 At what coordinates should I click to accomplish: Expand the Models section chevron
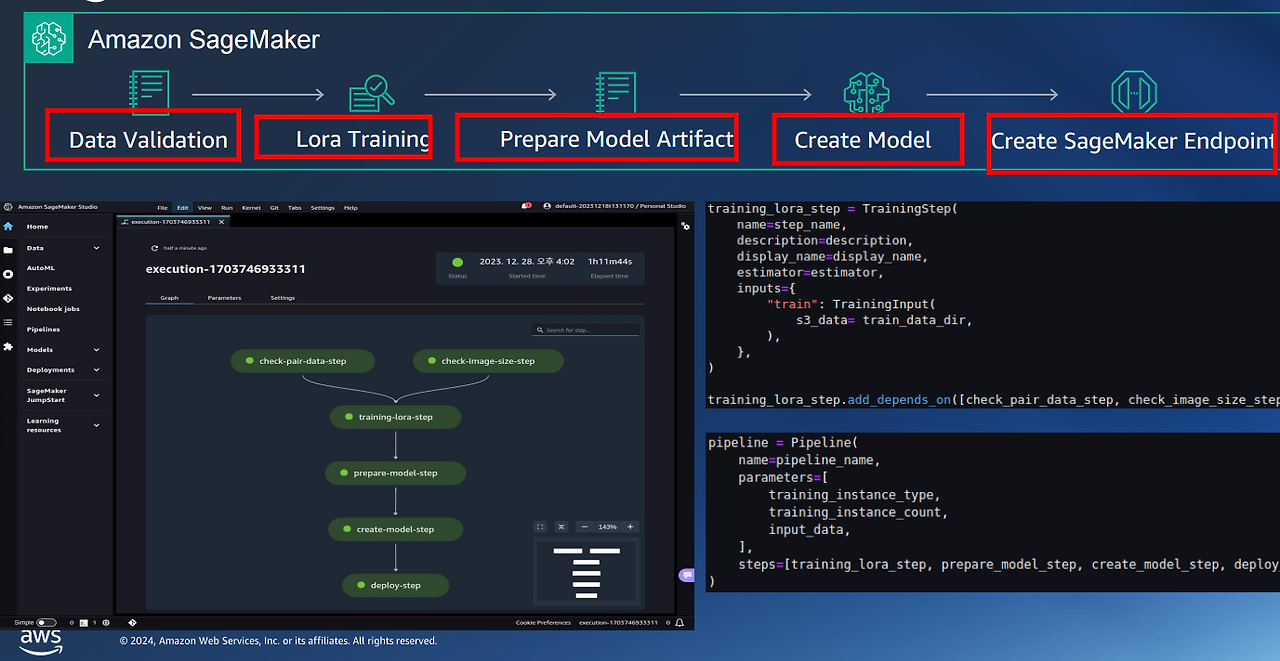coord(96,350)
